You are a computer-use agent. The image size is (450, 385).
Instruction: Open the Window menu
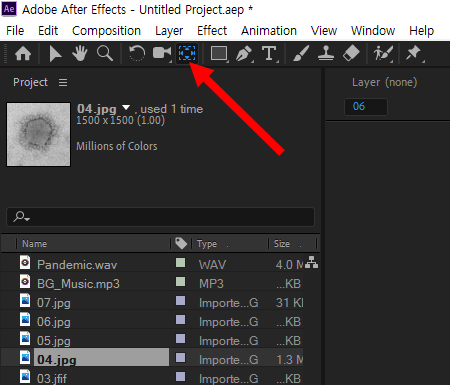[373, 31]
